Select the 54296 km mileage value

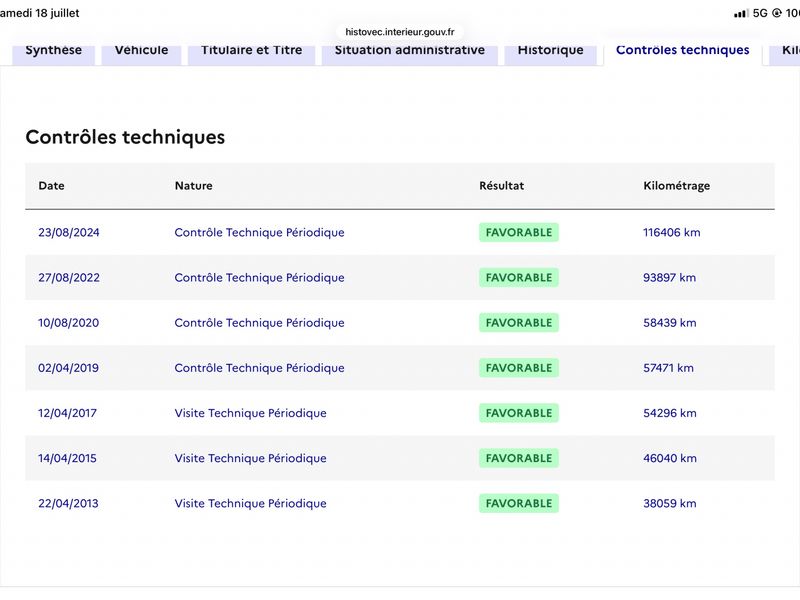pos(669,413)
